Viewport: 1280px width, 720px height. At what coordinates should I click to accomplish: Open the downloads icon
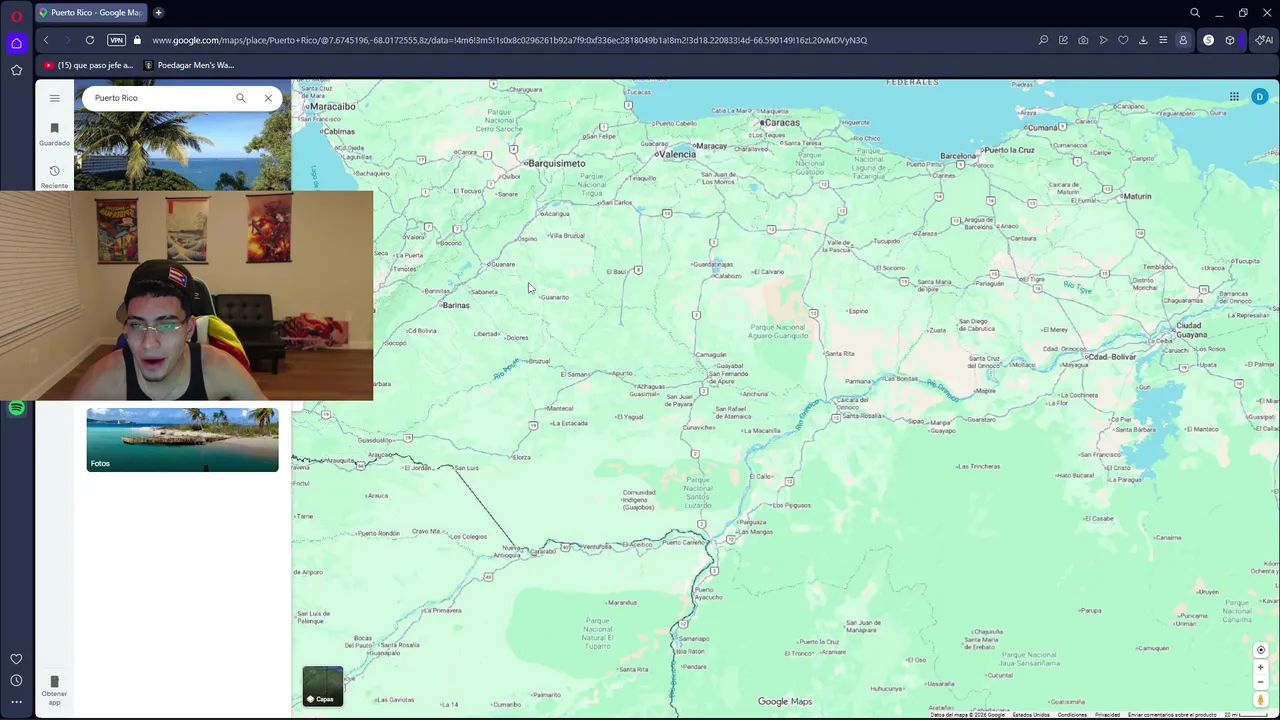(x=1143, y=40)
